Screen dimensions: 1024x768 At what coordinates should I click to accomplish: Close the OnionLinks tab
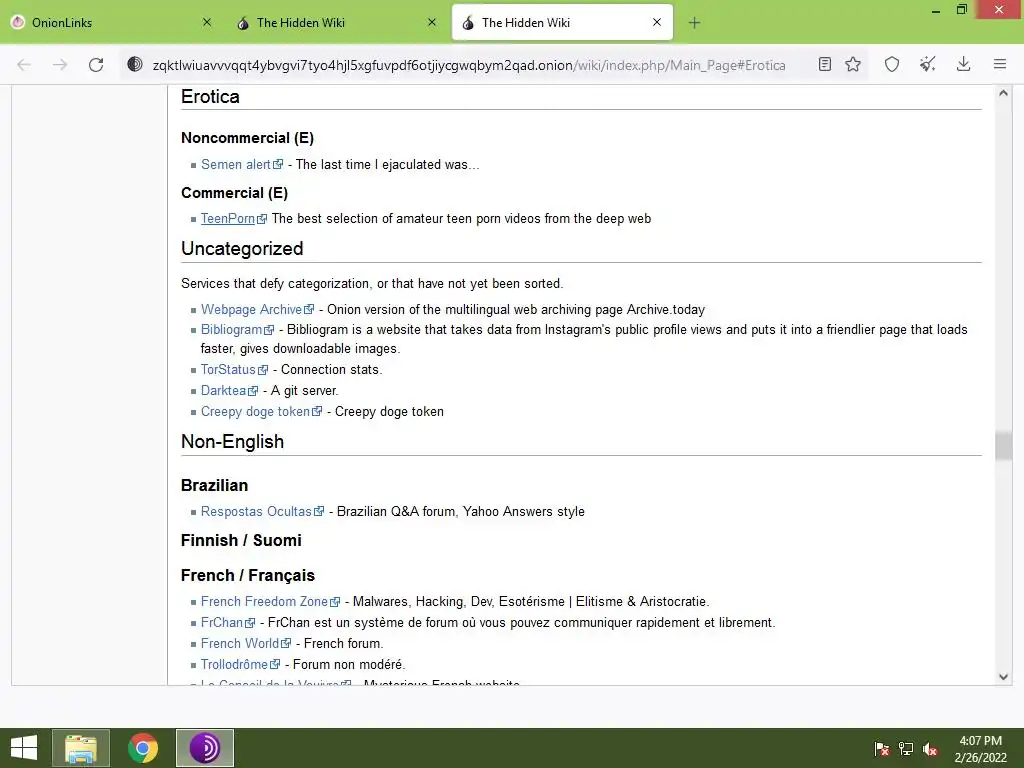[x=207, y=22]
